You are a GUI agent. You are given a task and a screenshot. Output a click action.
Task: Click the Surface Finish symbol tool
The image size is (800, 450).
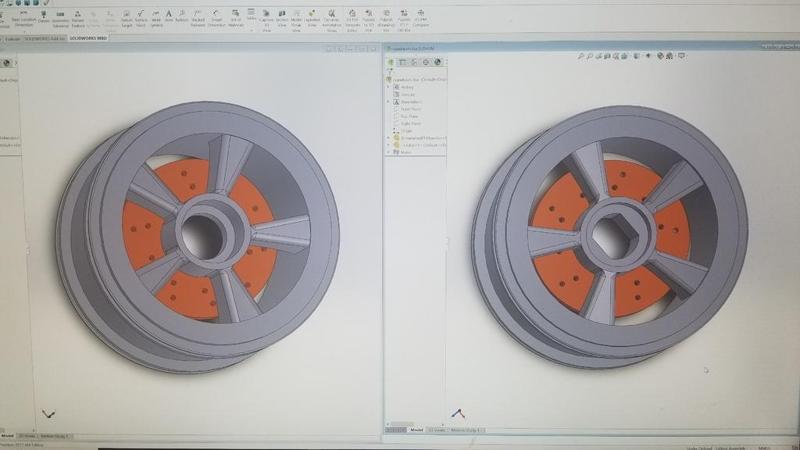coord(141,19)
